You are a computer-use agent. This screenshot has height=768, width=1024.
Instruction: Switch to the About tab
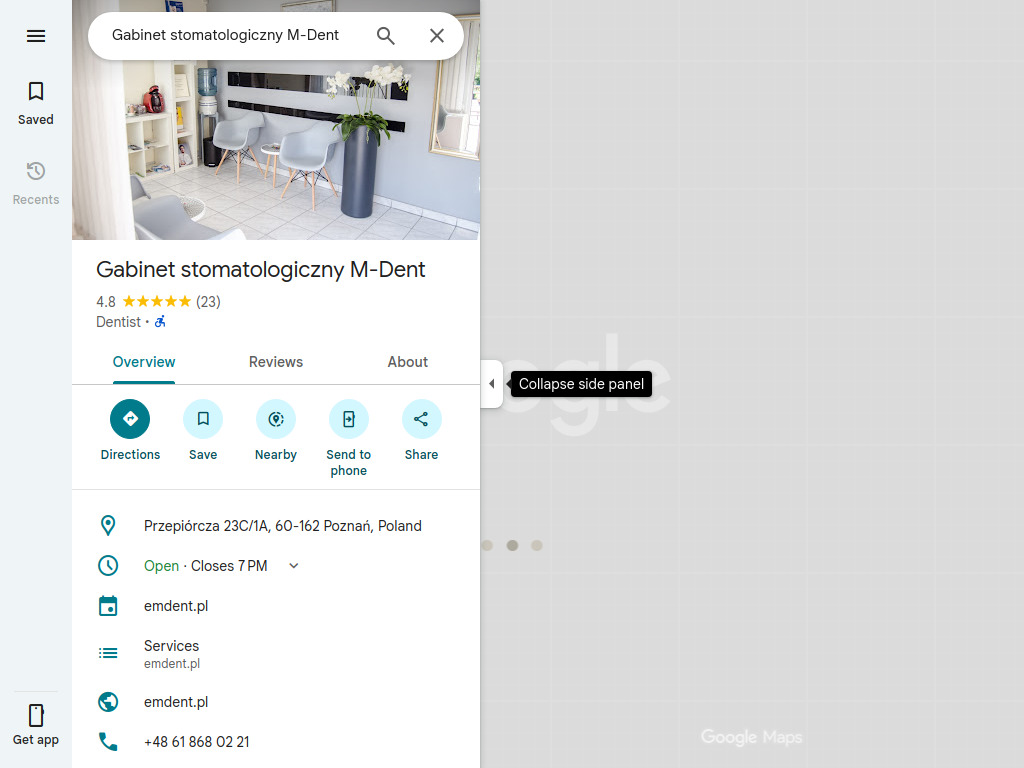coord(408,362)
